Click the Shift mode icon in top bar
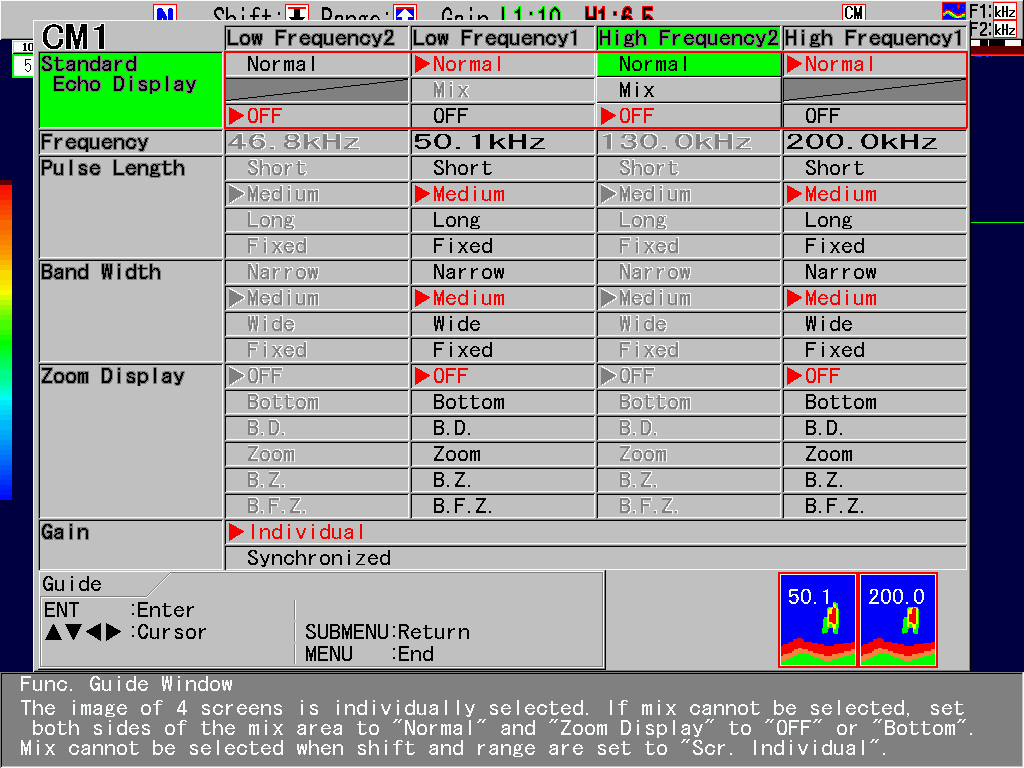1024x768 pixels. [x=298, y=14]
